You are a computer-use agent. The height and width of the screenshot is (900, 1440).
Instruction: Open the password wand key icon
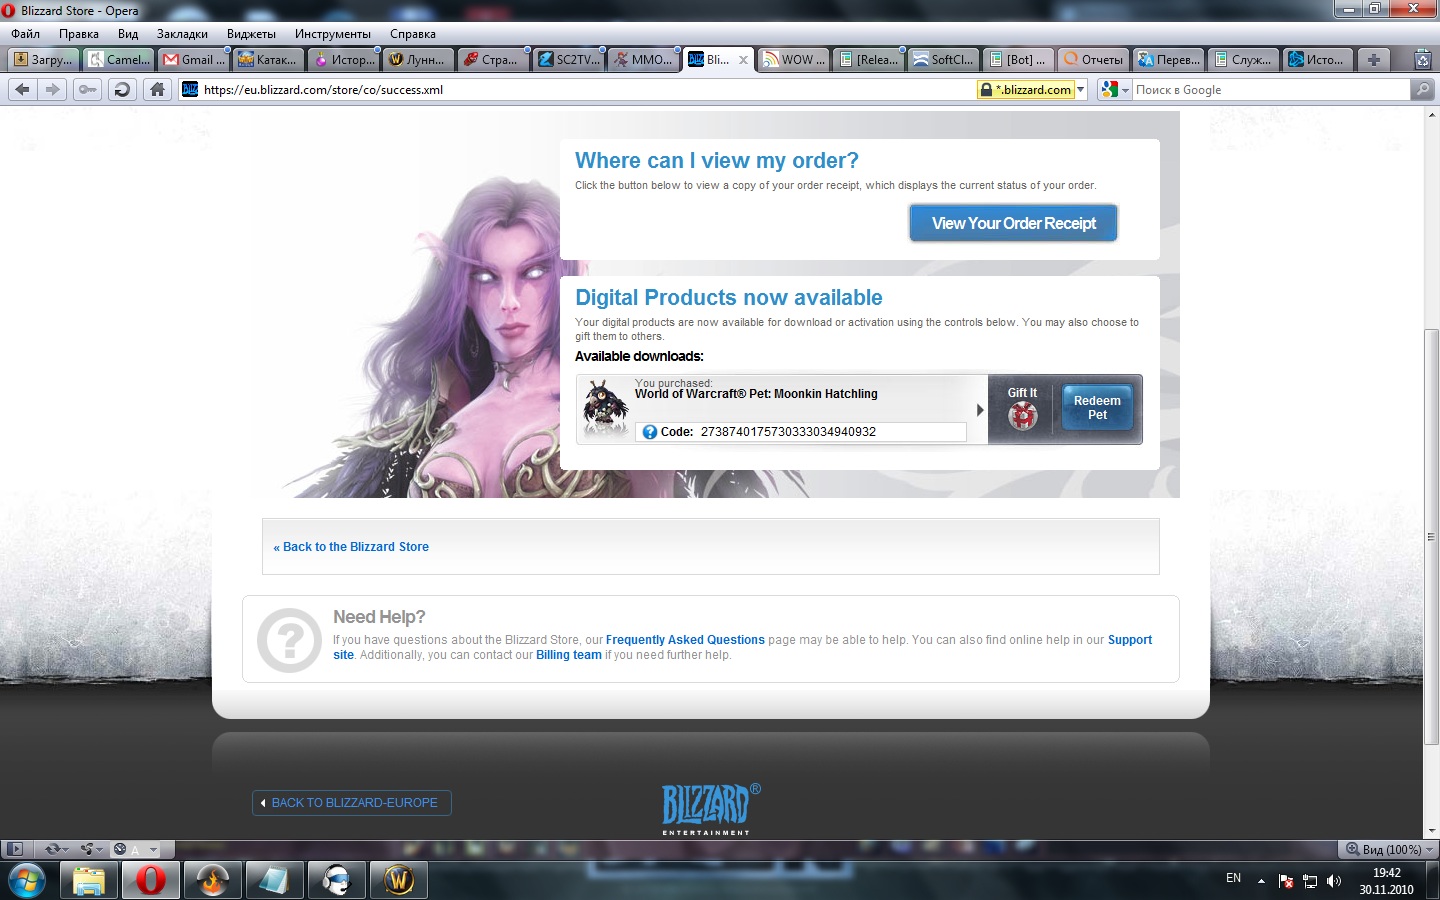(x=88, y=89)
